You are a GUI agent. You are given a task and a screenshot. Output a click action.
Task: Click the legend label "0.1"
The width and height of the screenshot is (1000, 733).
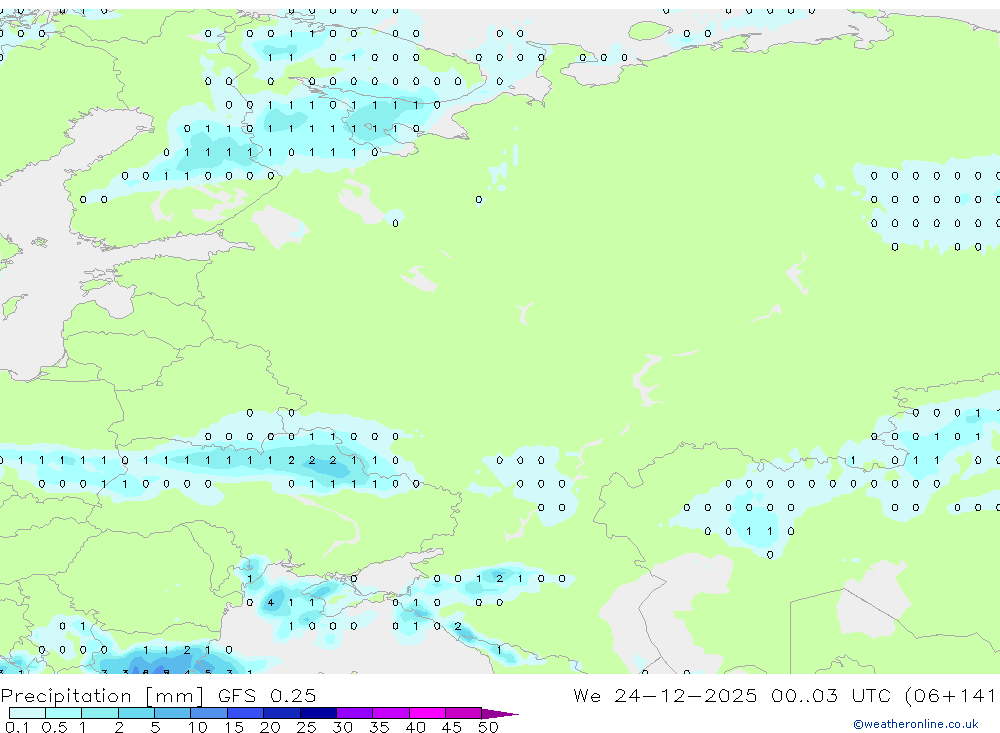17,727
